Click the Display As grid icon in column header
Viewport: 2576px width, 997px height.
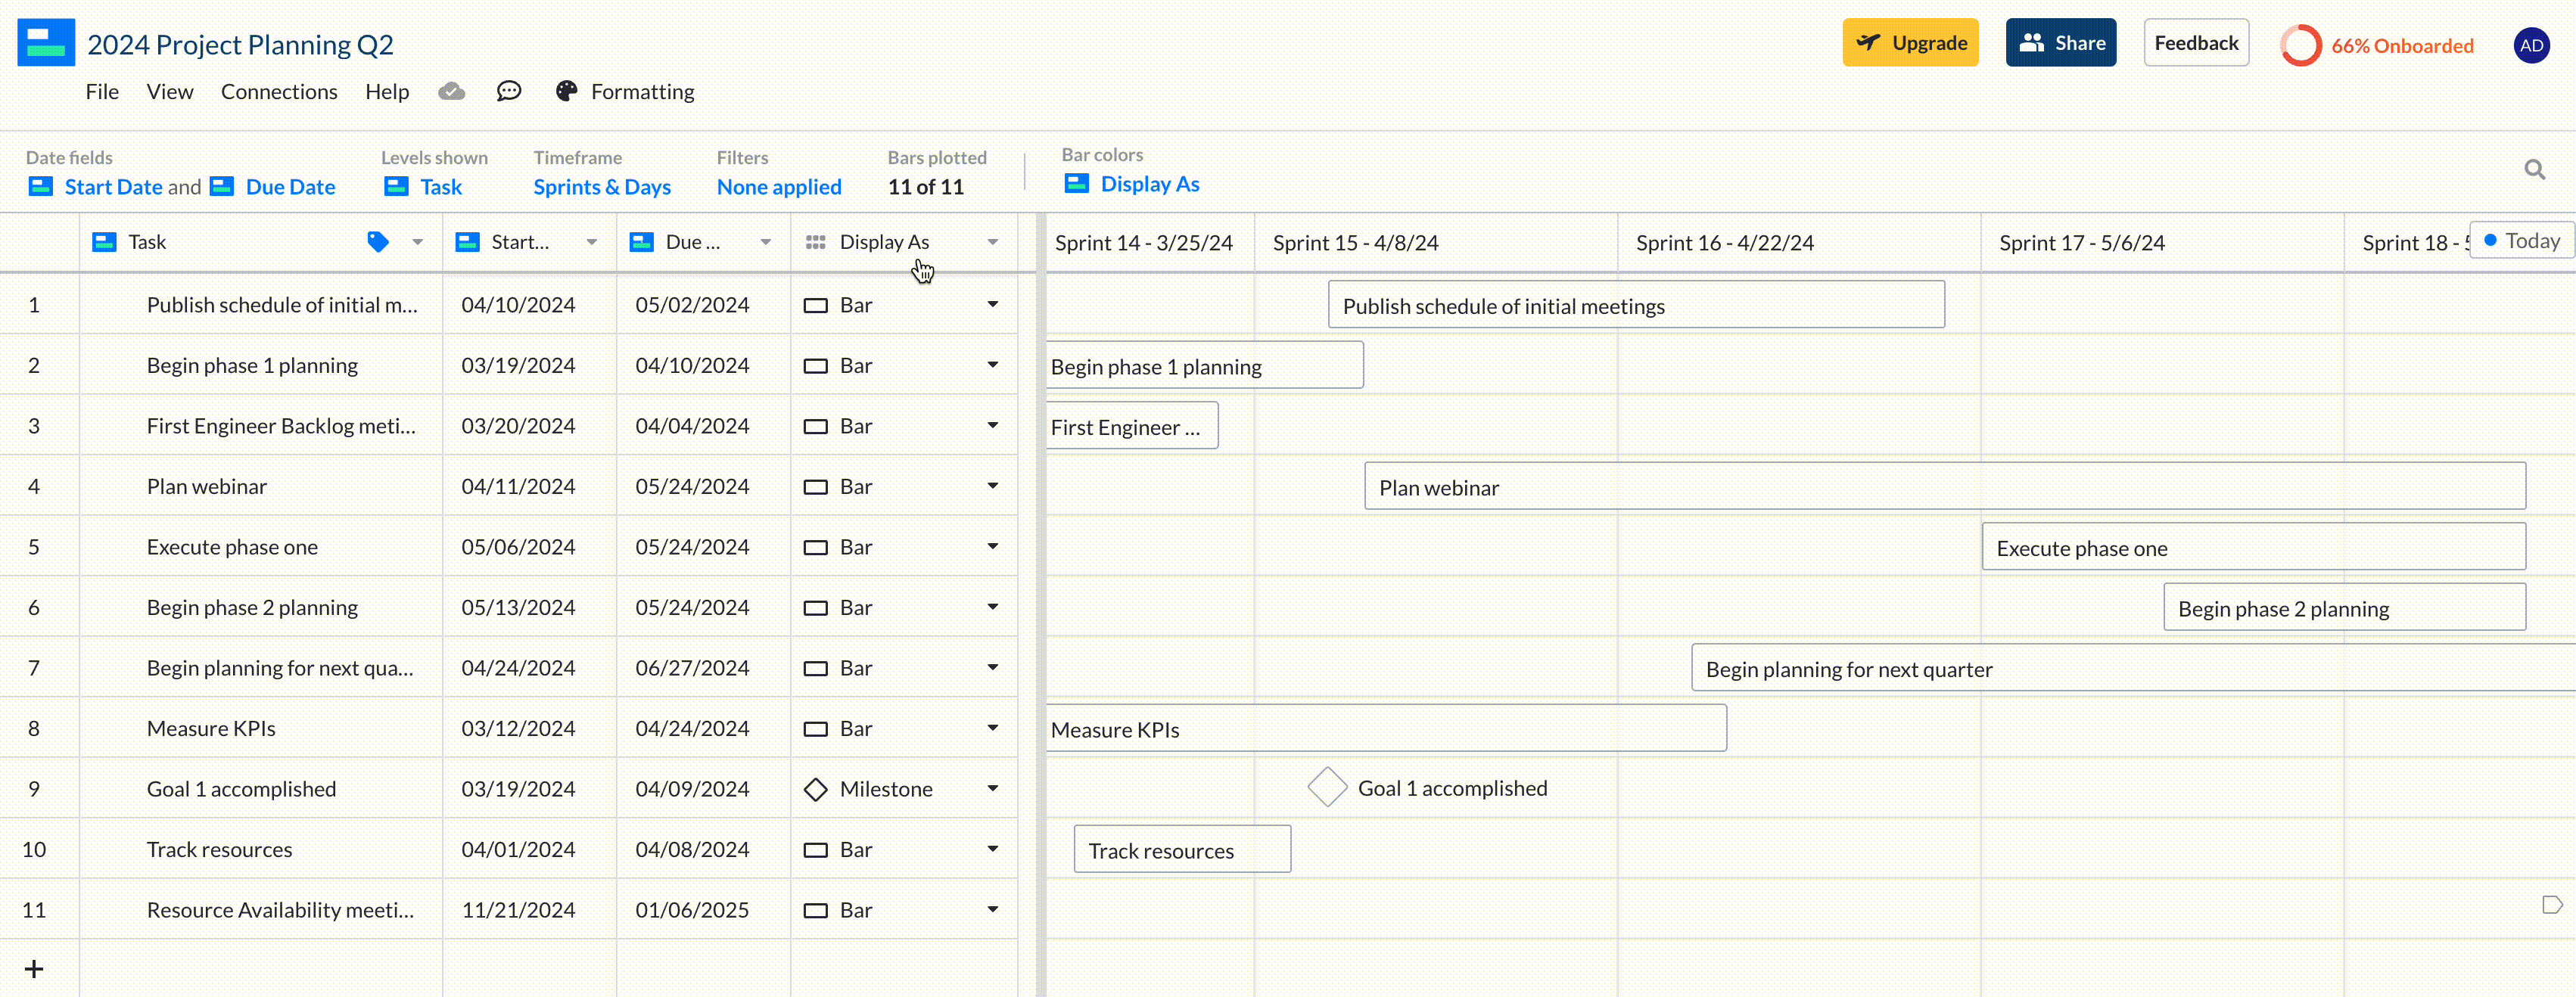click(815, 241)
